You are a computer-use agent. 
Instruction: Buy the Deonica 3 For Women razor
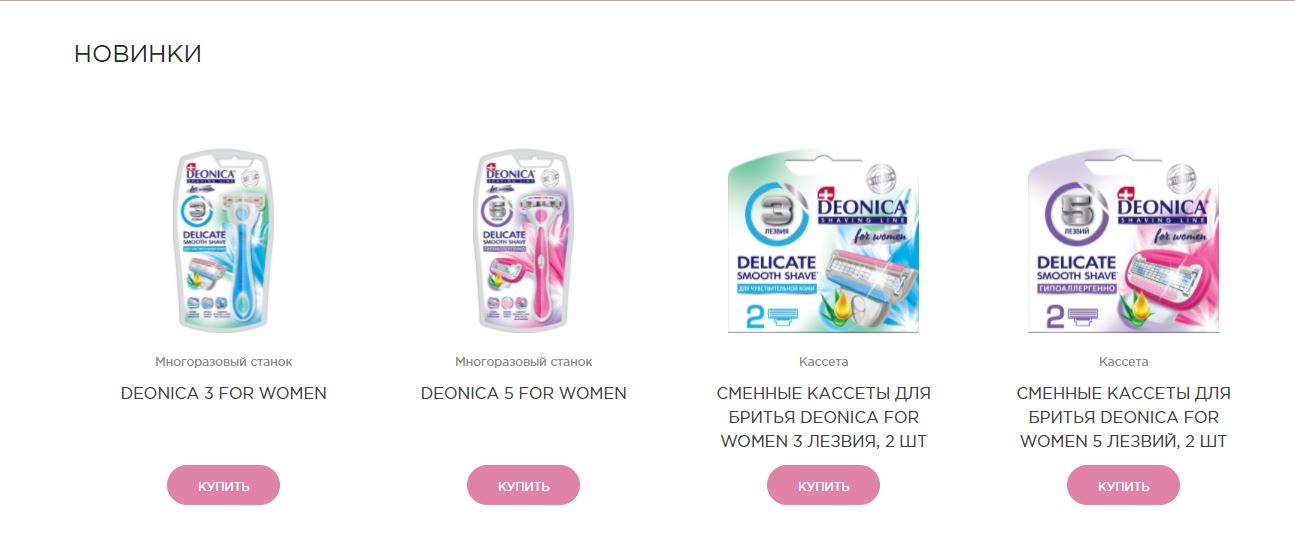click(x=223, y=485)
